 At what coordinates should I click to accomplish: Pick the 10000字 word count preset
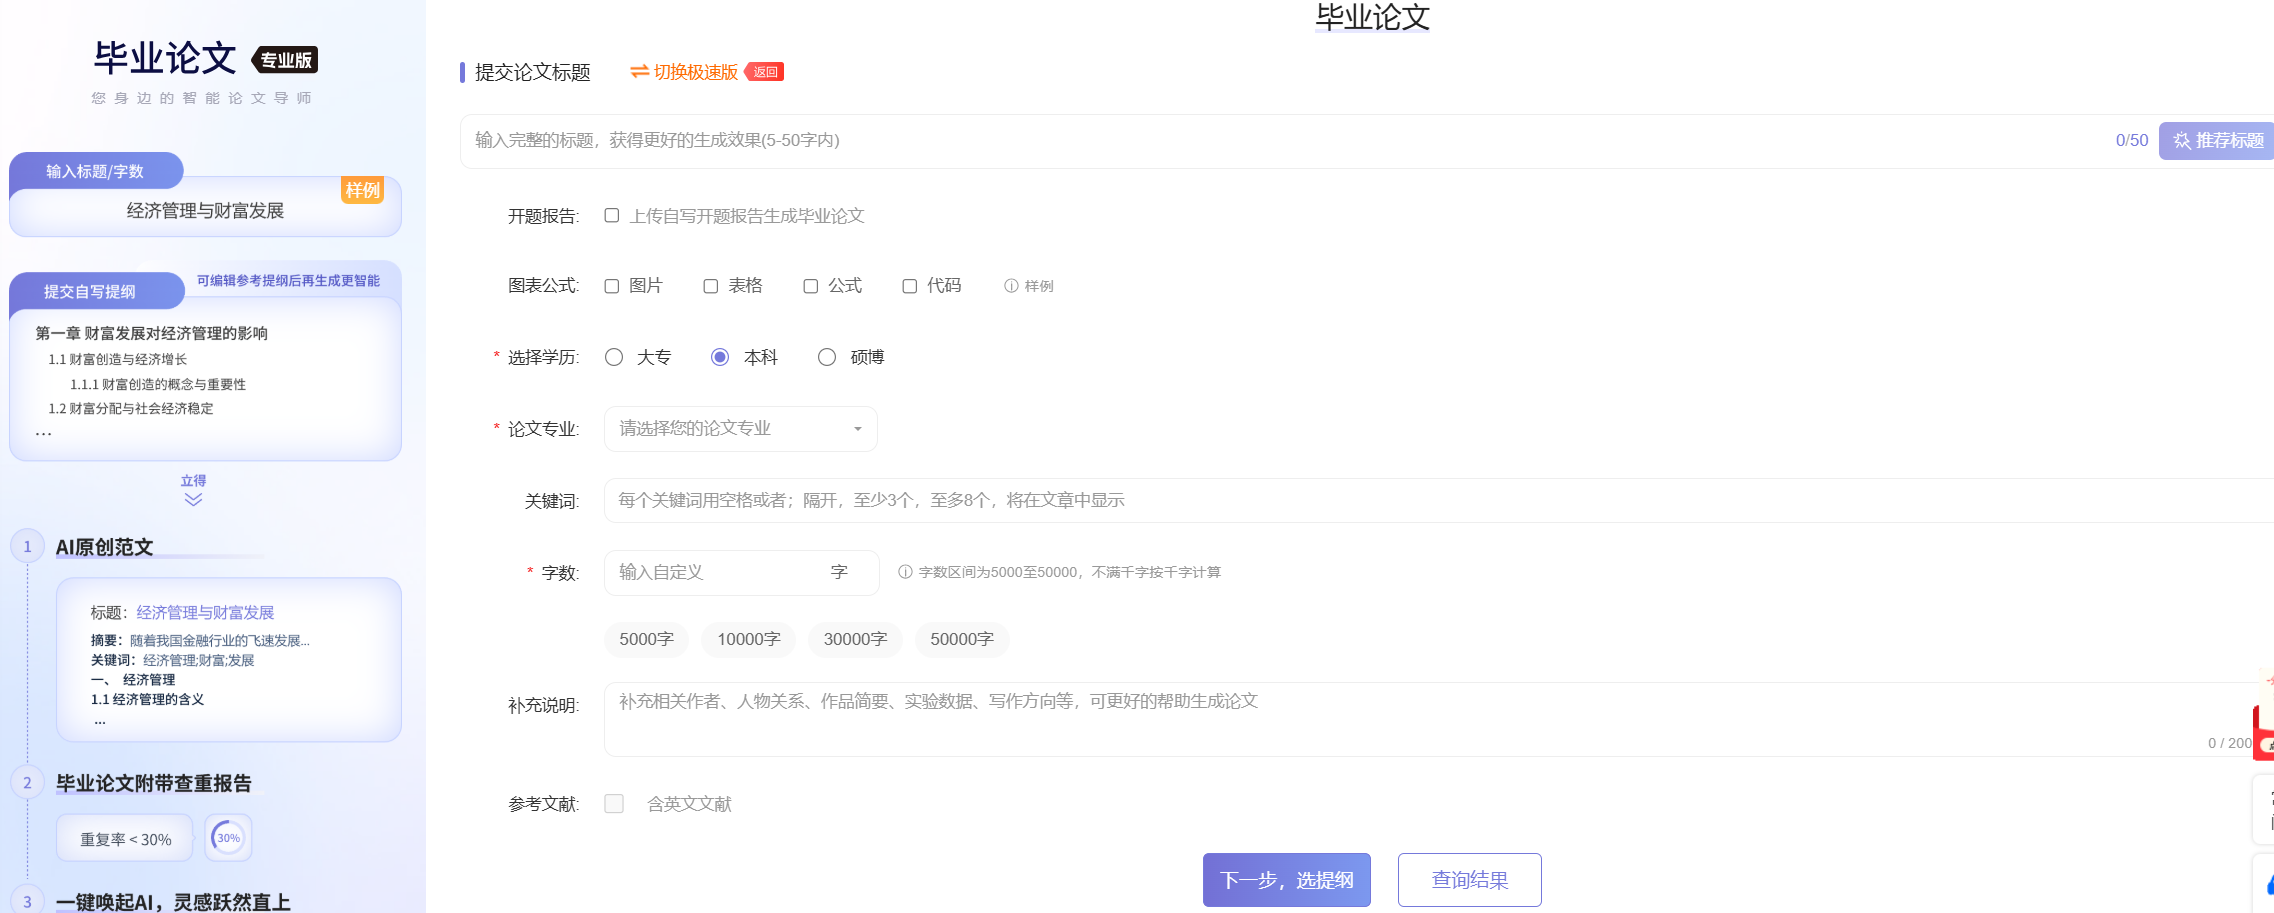[748, 639]
